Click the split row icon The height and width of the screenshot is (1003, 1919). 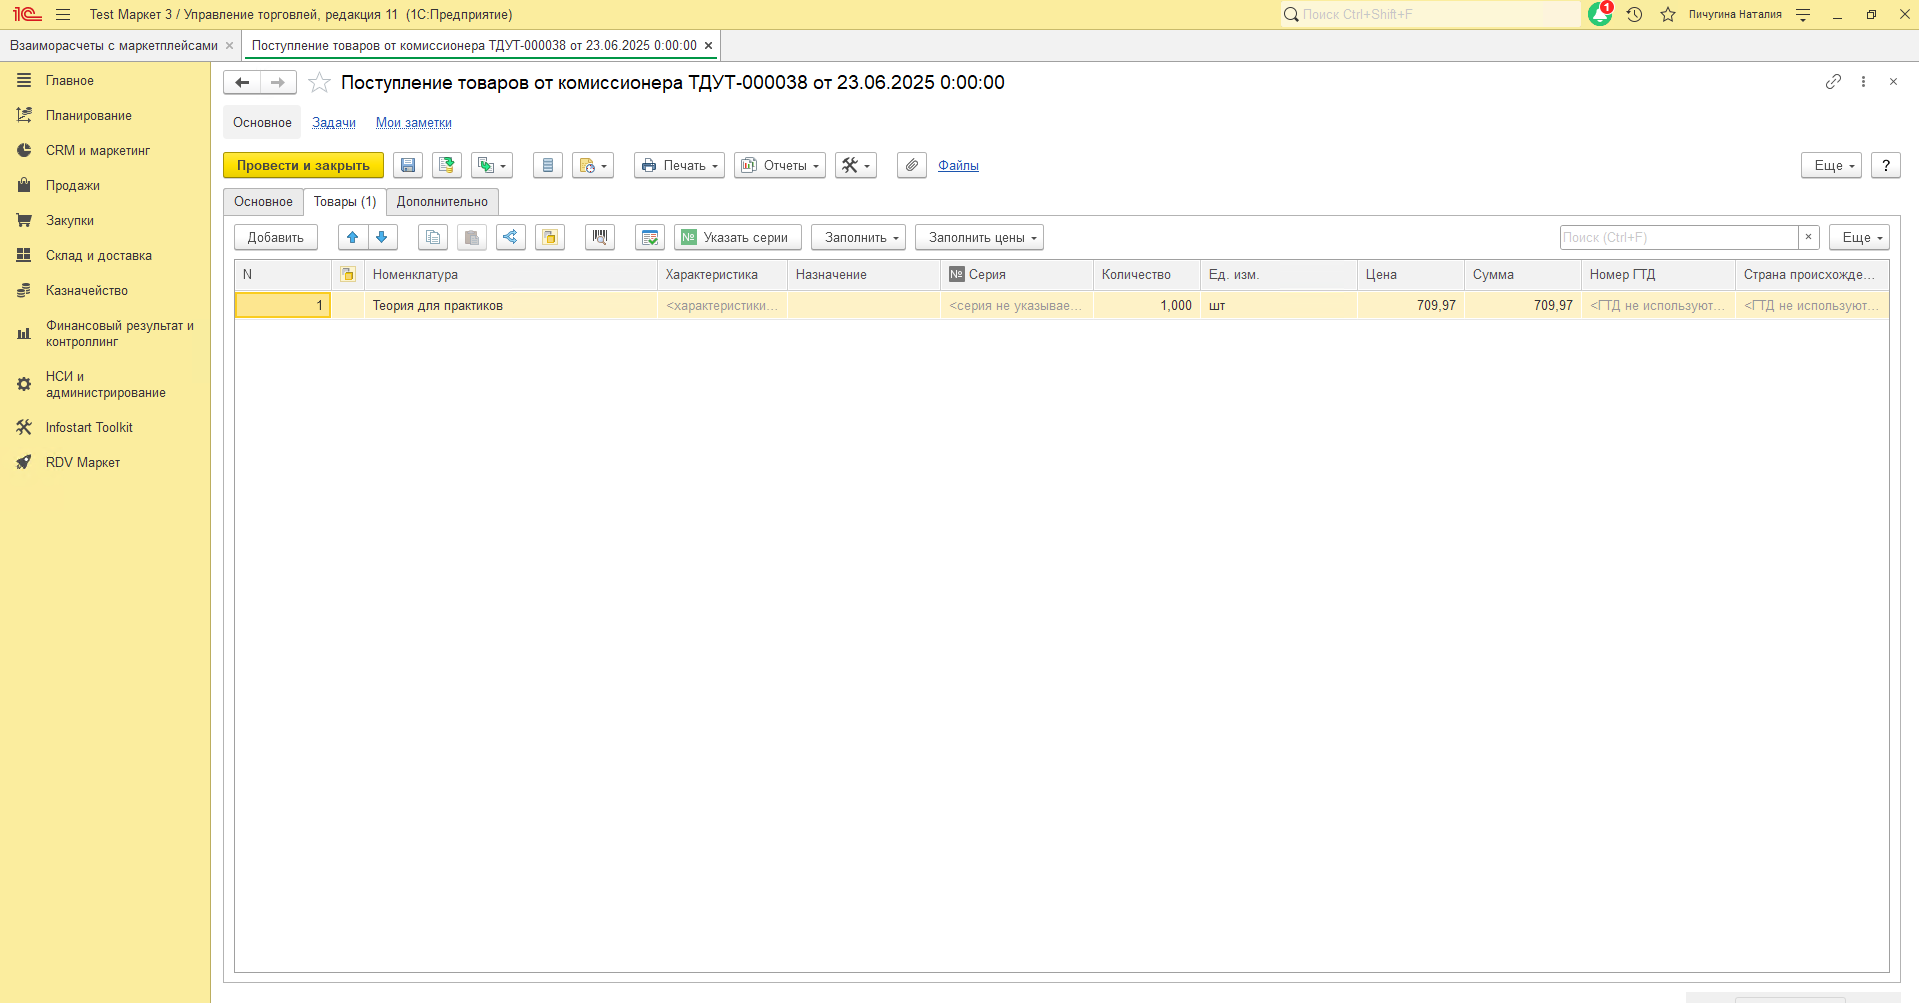[x=511, y=237]
